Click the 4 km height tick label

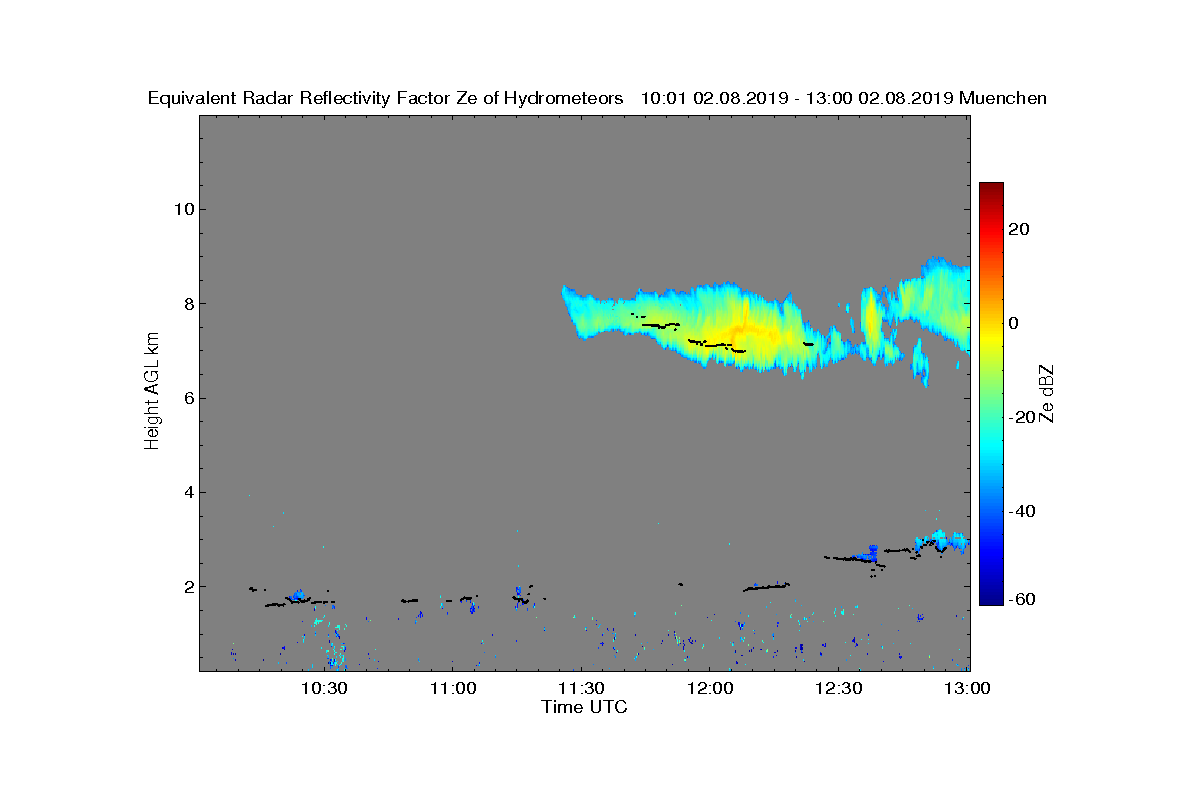tap(187, 492)
